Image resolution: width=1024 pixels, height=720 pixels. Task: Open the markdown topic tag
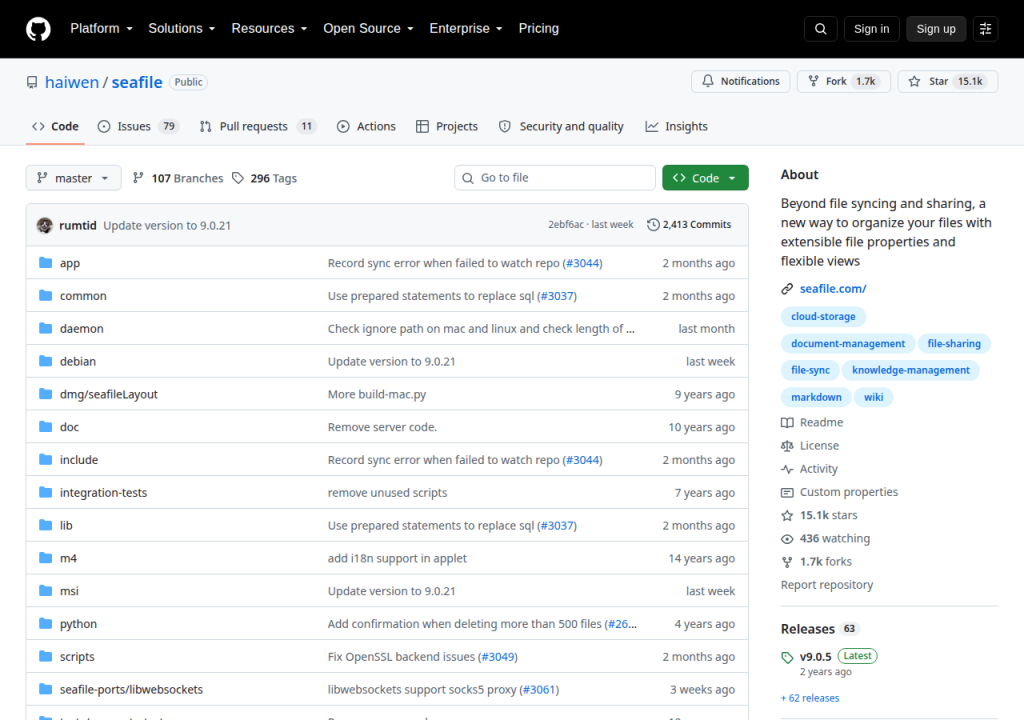[816, 397]
